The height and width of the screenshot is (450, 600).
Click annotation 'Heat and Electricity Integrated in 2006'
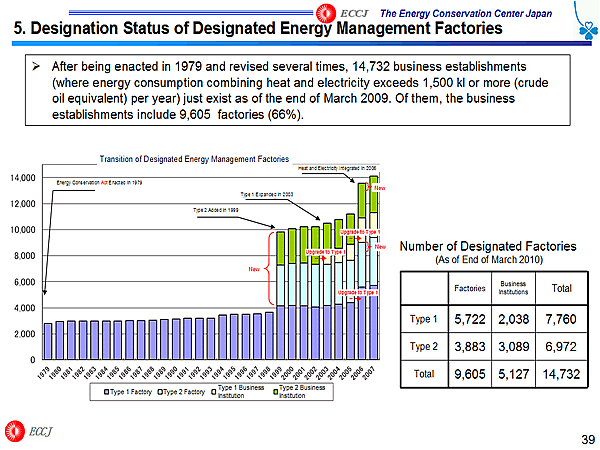pos(337,168)
